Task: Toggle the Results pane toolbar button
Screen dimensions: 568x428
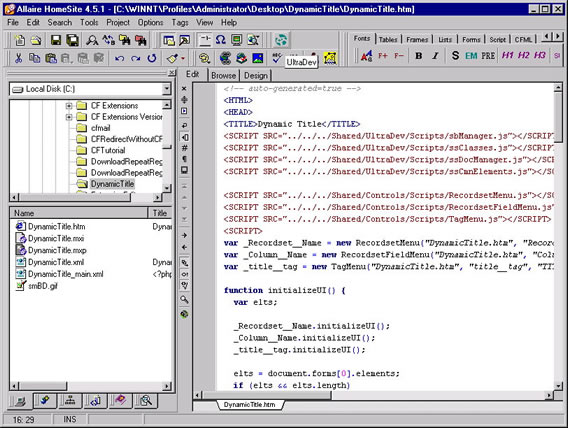Action: pos(184,40)
